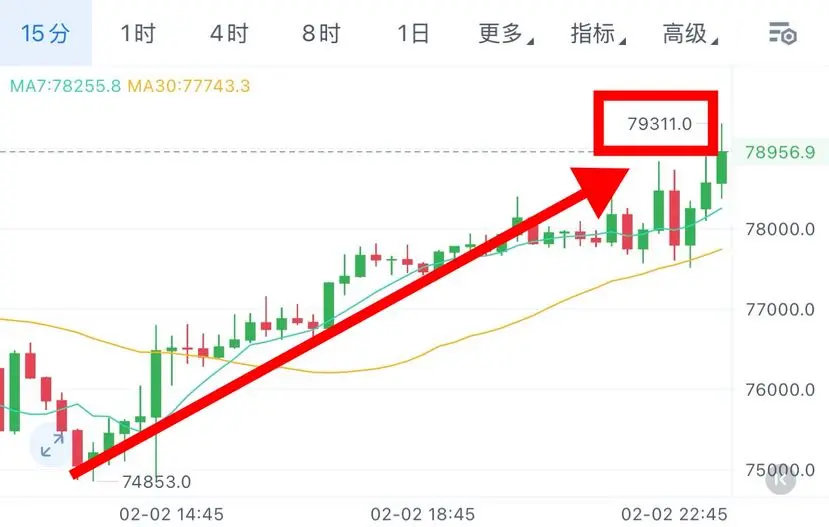Open the 指标 indicators dropdown
The height and width of the screenshot is (527, 829).
point(597,34)
